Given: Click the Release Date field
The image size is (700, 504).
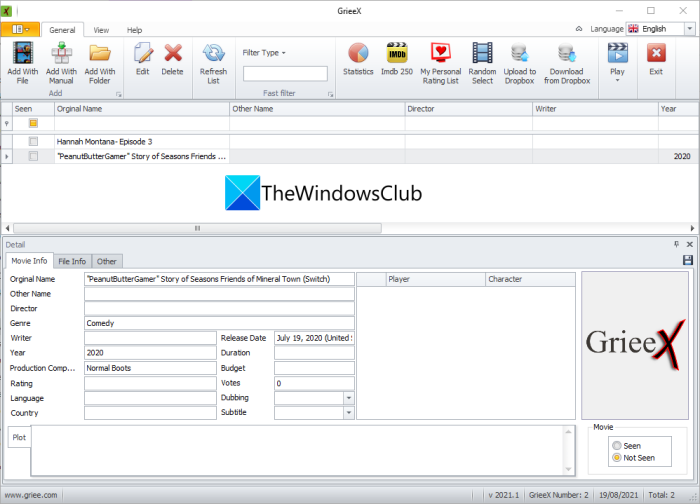Looking at the screenshot, I should (314, 338).
